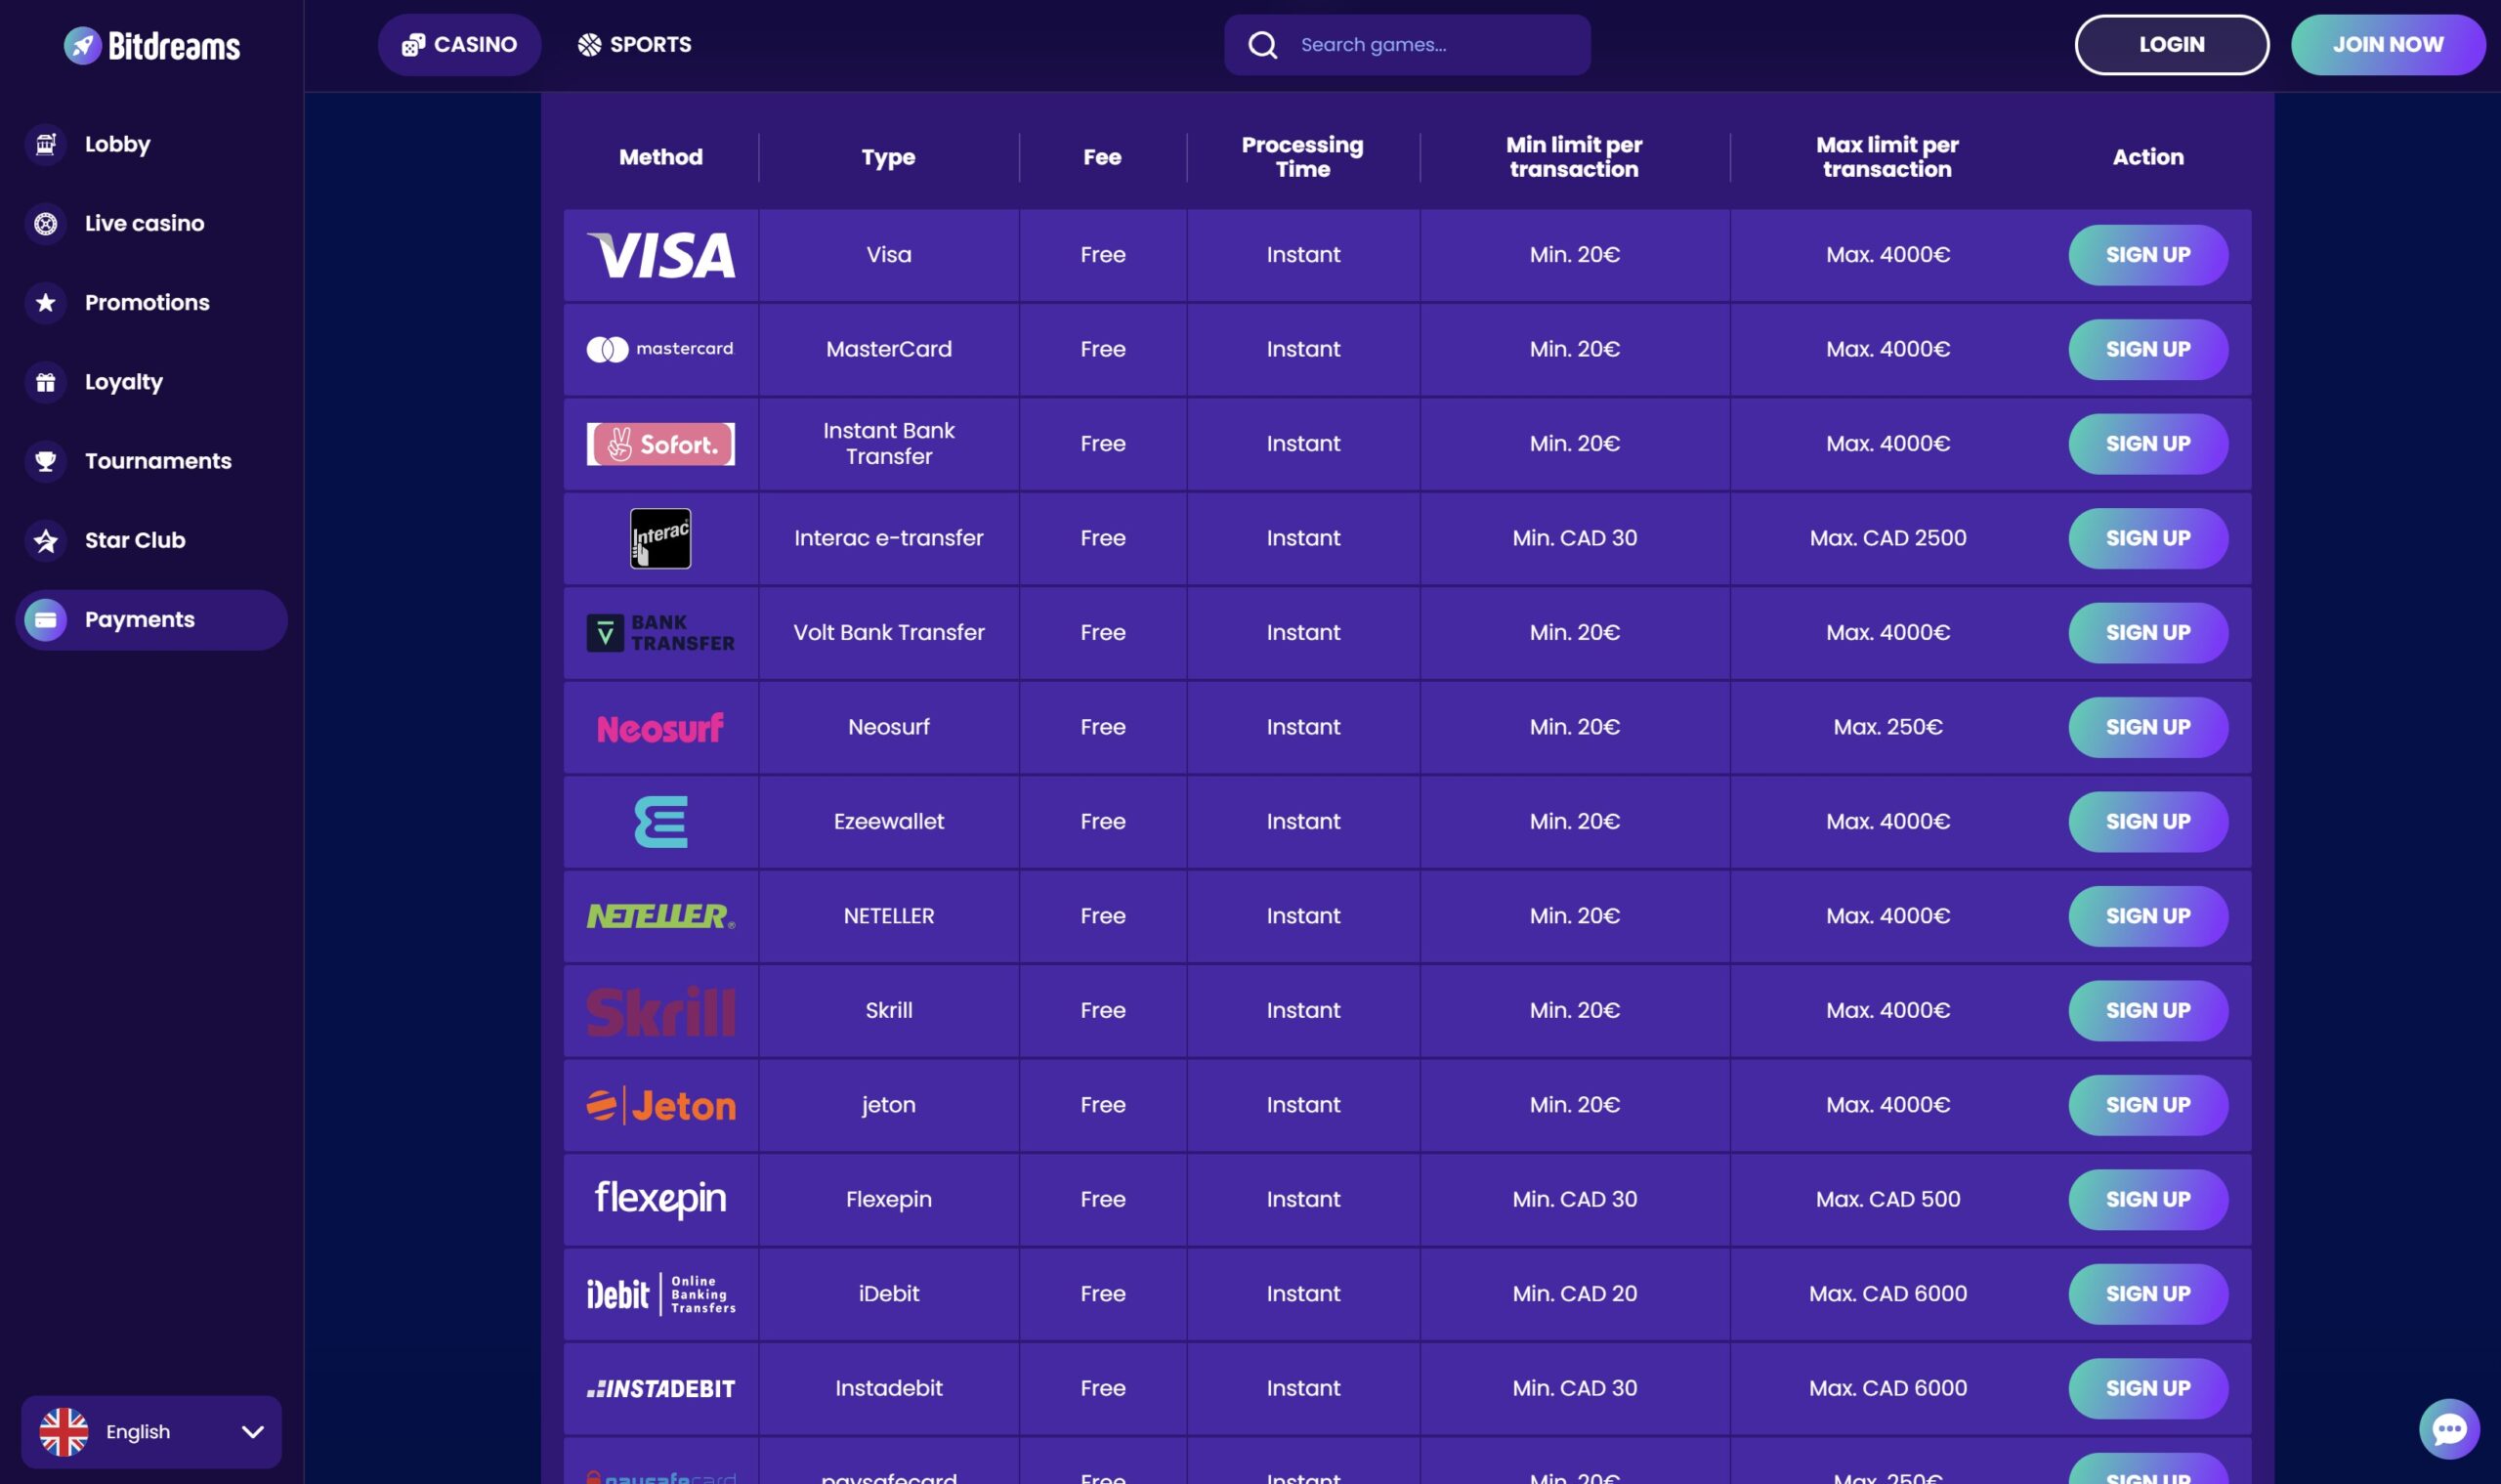The height and width of the screenshot is (1484, 2501).
Task: Expand the English language dropdown
Action: 151,1431
